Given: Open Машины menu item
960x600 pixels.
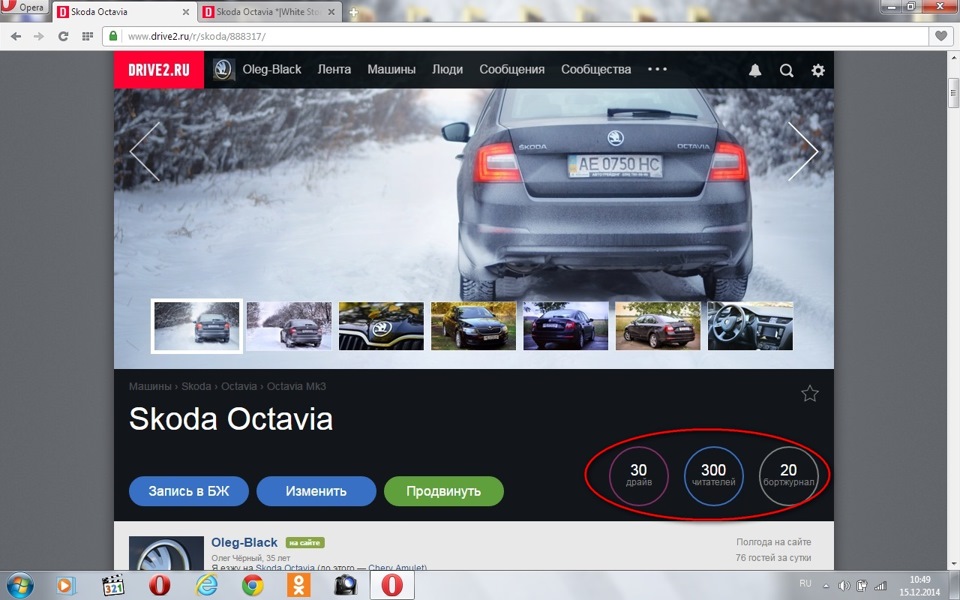Looking at the screenshot, I should tap(391, 69).
